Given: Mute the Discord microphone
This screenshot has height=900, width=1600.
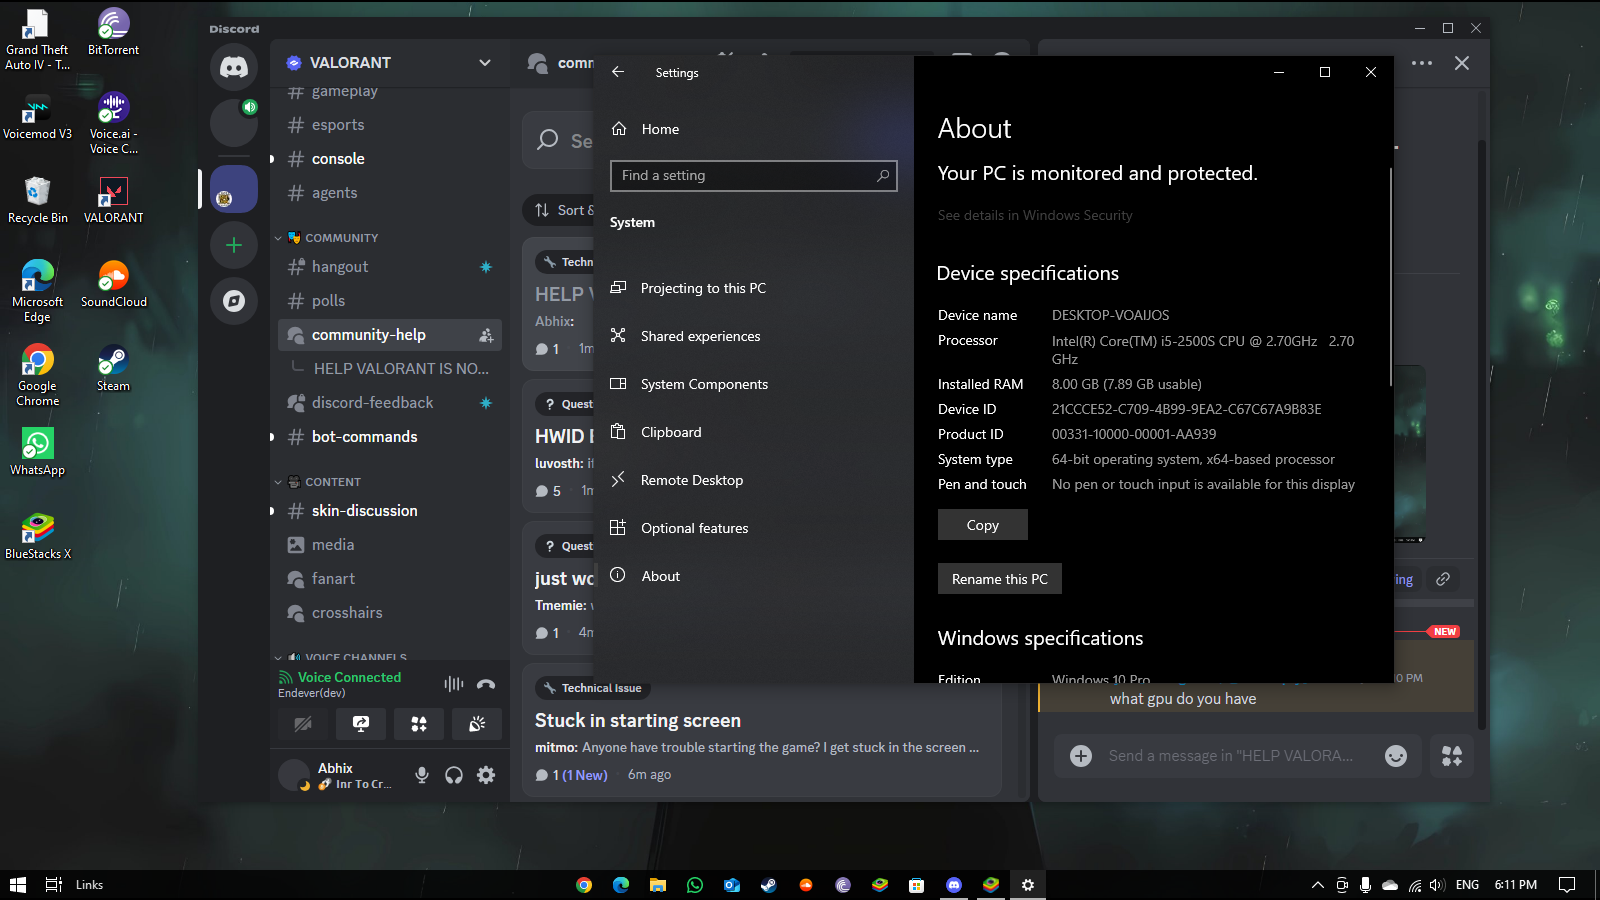Looking at the screenshot, I should click(422, 775).
